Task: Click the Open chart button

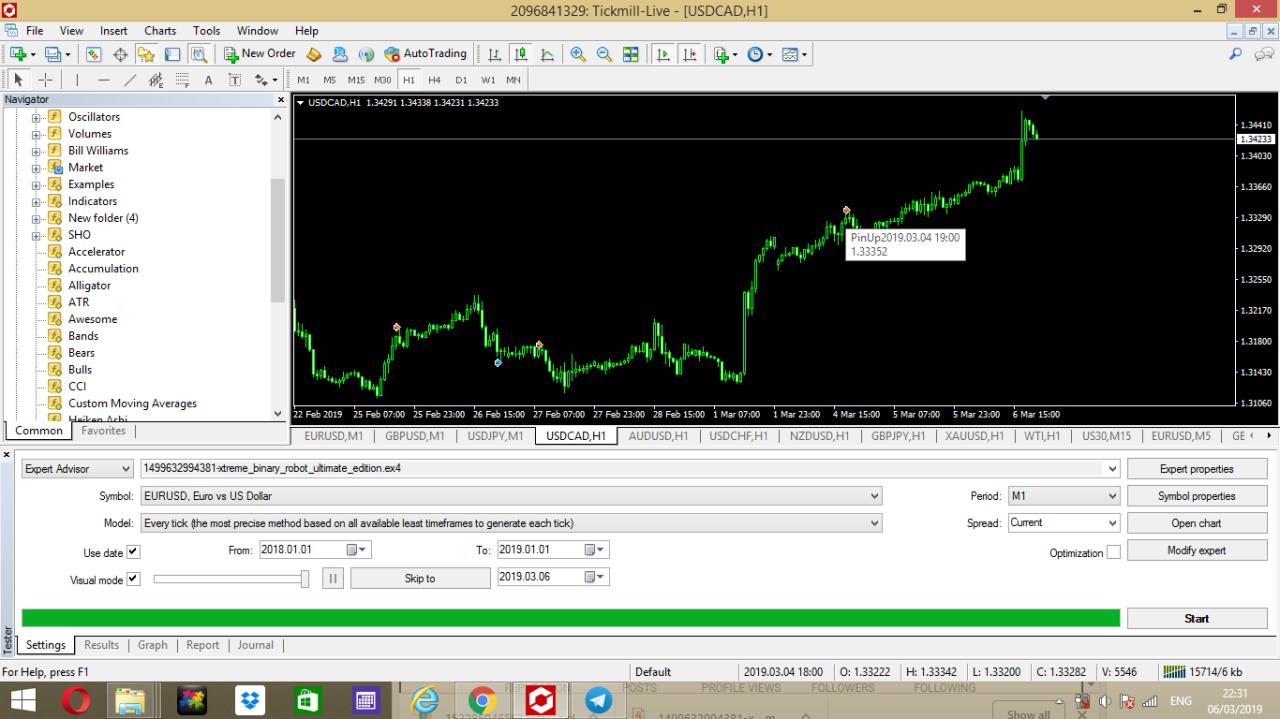Action: tap(1197, 523)
